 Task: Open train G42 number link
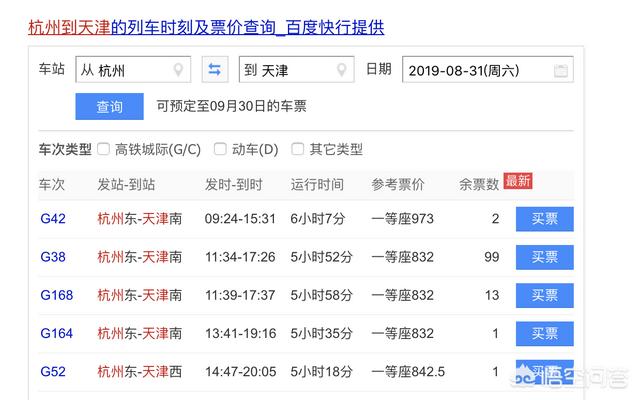point(52,218)
